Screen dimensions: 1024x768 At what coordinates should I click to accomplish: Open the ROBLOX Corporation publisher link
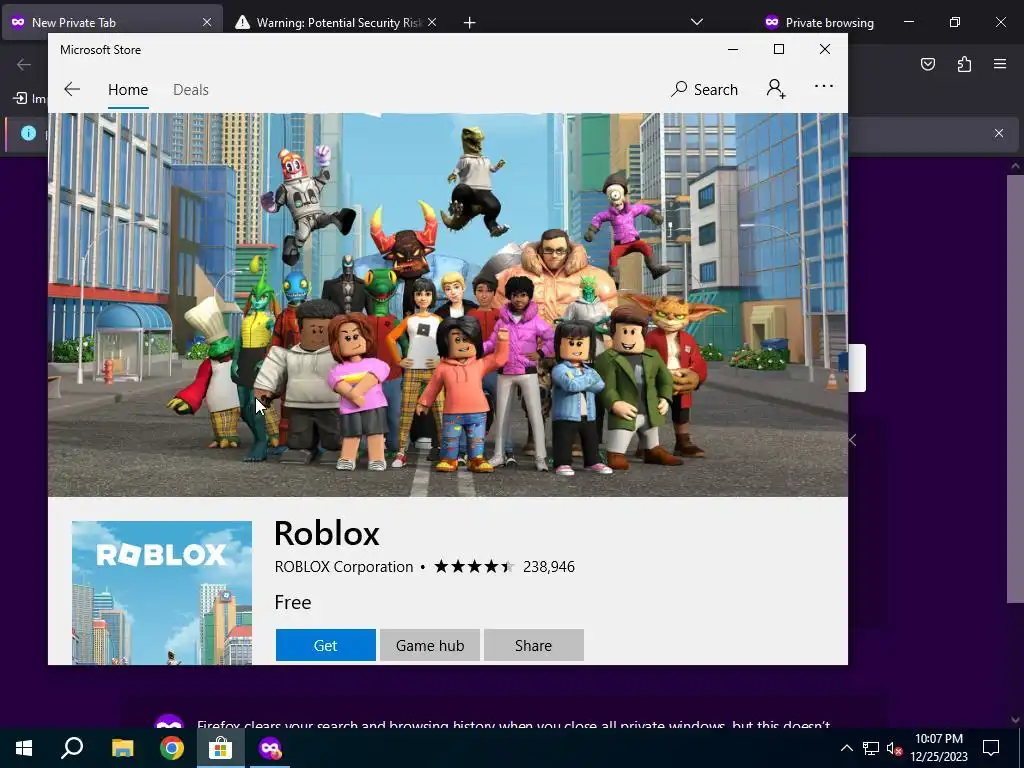[344, 566]
